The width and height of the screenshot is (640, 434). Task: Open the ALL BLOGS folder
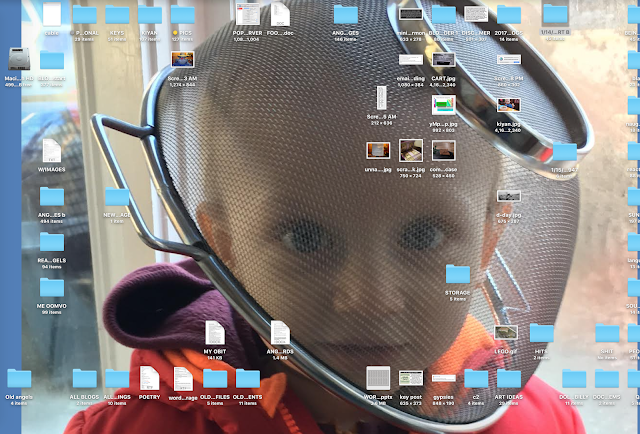pos(84,378)
